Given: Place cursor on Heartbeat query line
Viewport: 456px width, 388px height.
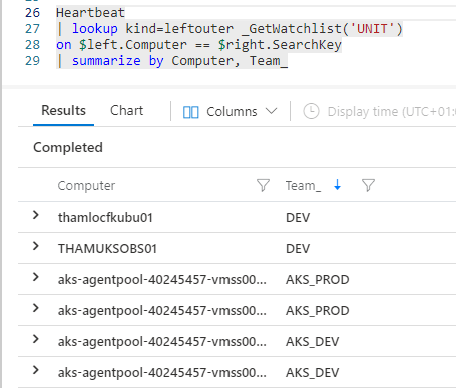Looking at the screenshot, I should click(90, 13).
